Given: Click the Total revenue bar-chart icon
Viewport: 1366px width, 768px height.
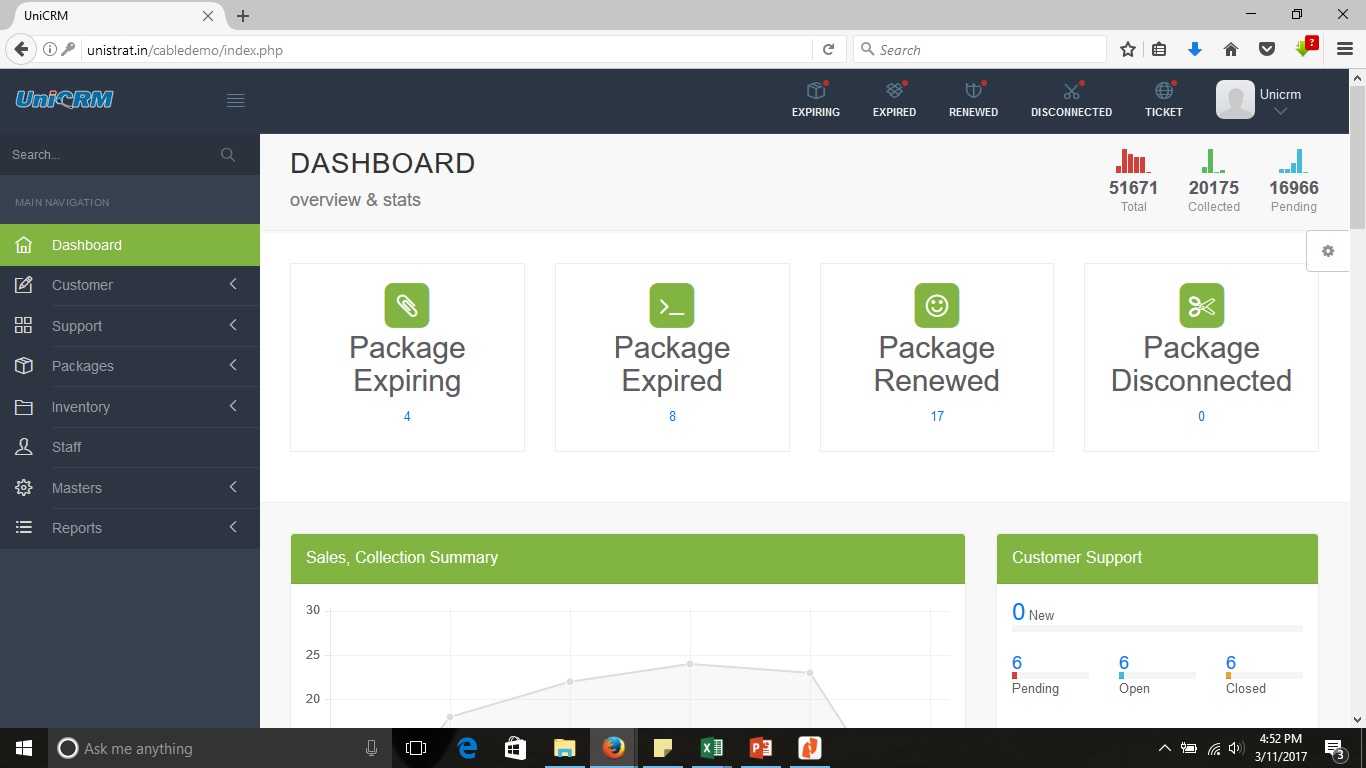Looking at the screenshot, I should [x=1132, y=160].
